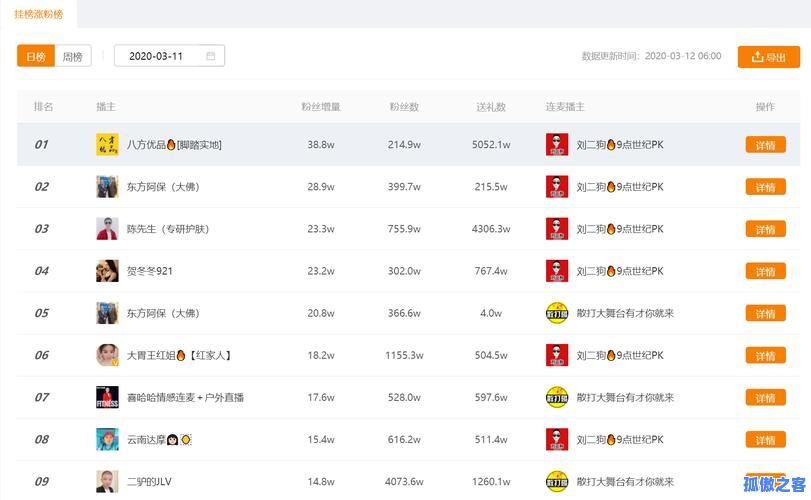Click 送礼数 column header
Screen dimensions: 811x500
tap(491, 107)
